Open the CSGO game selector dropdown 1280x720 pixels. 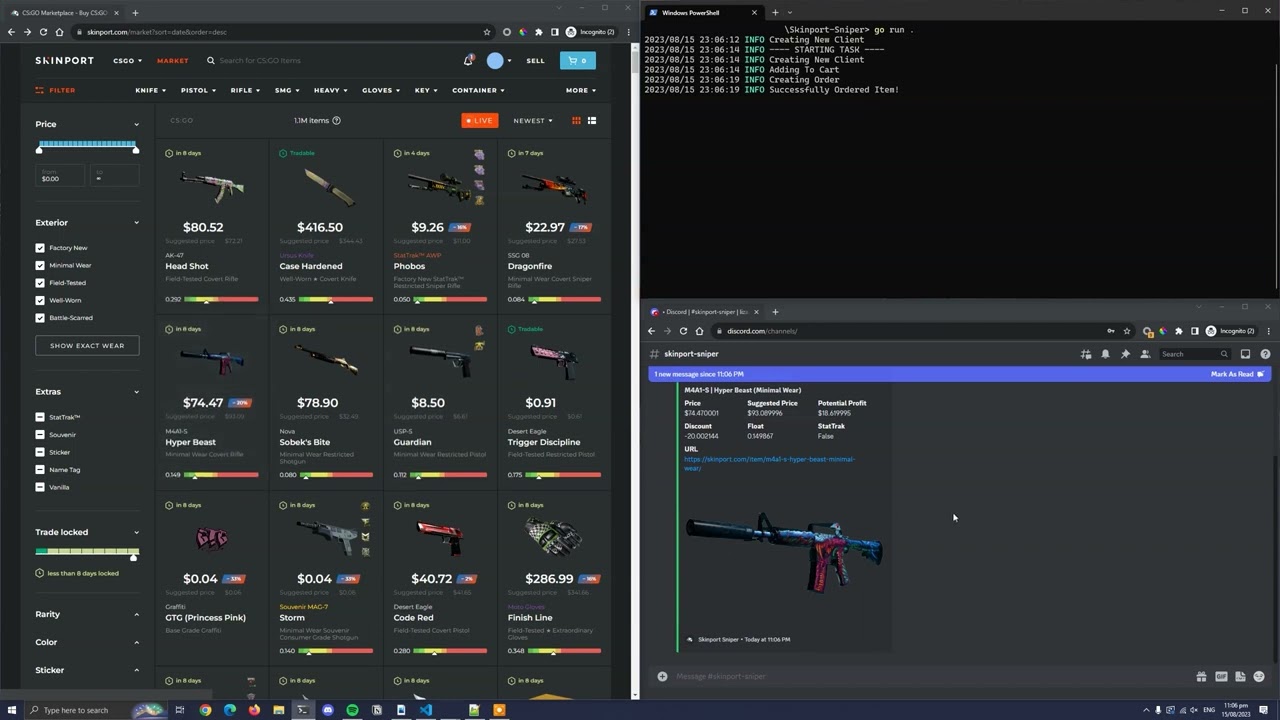[127, 61]
